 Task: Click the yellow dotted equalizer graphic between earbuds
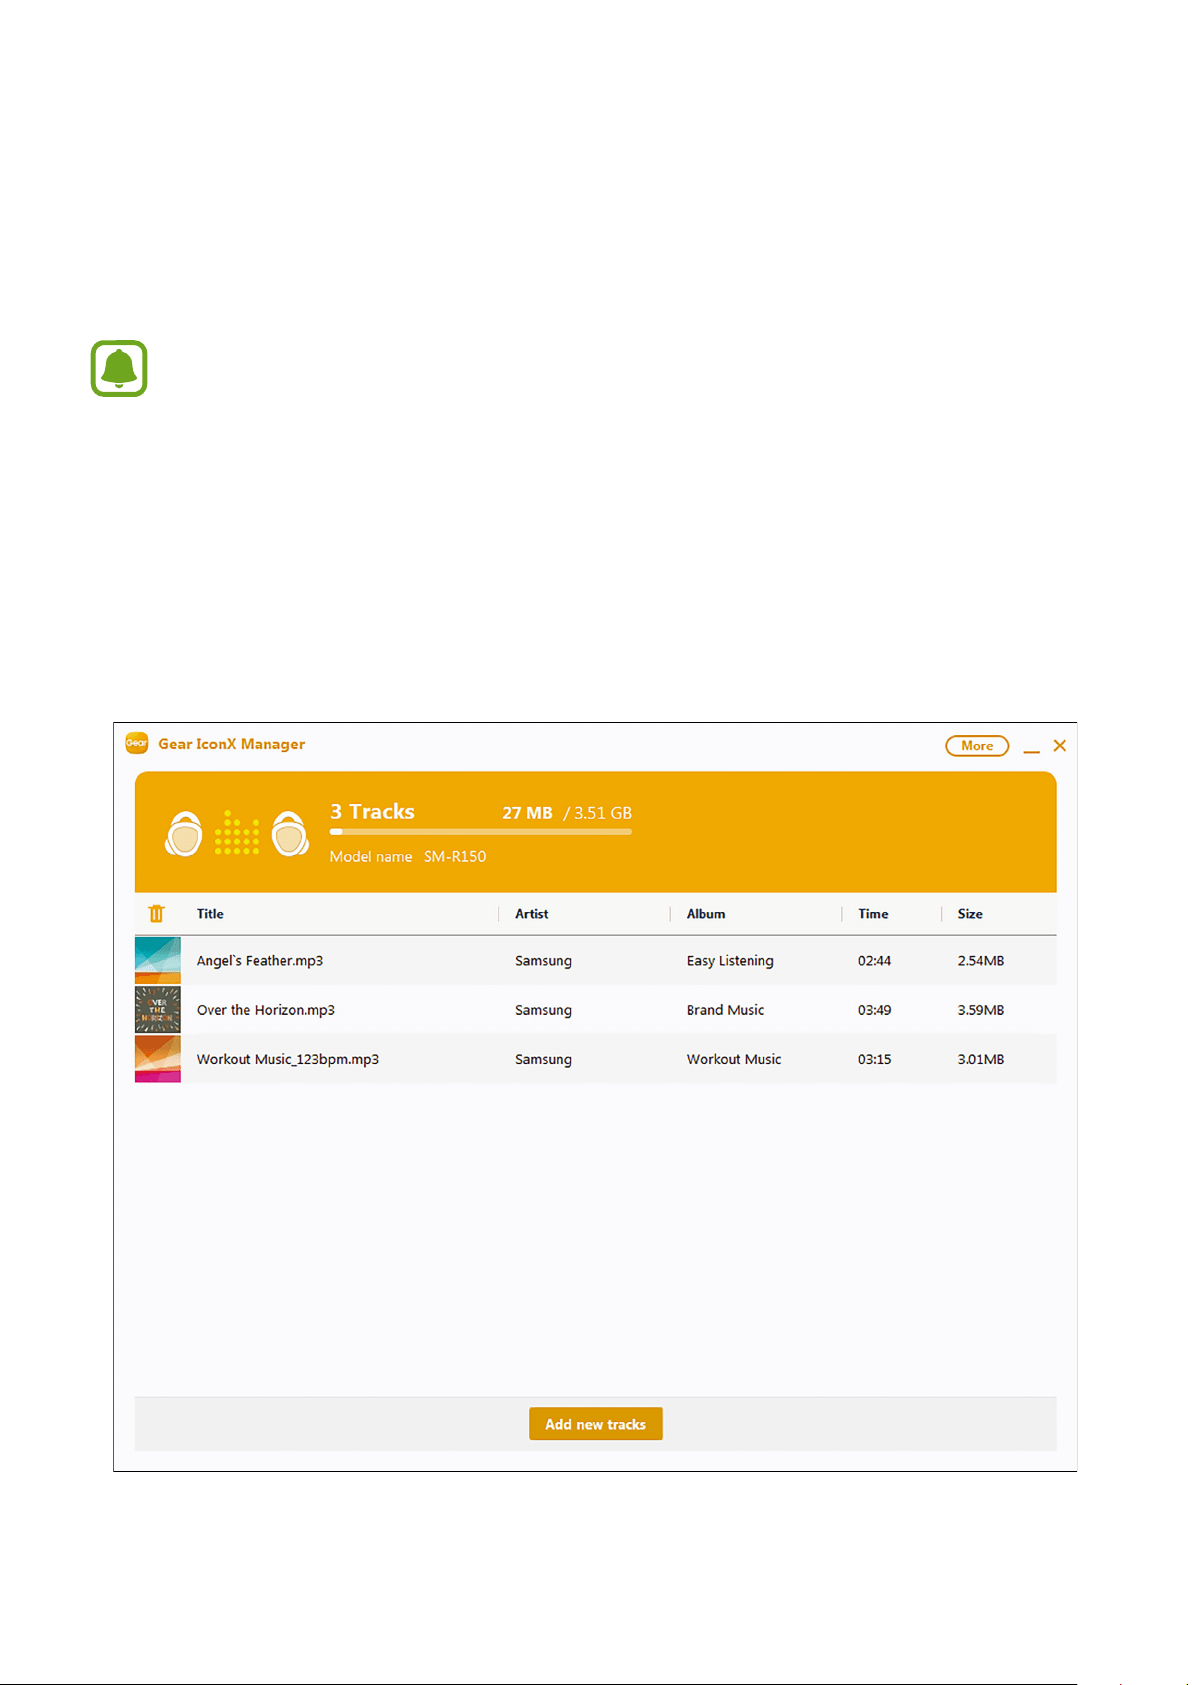(237, 833)
